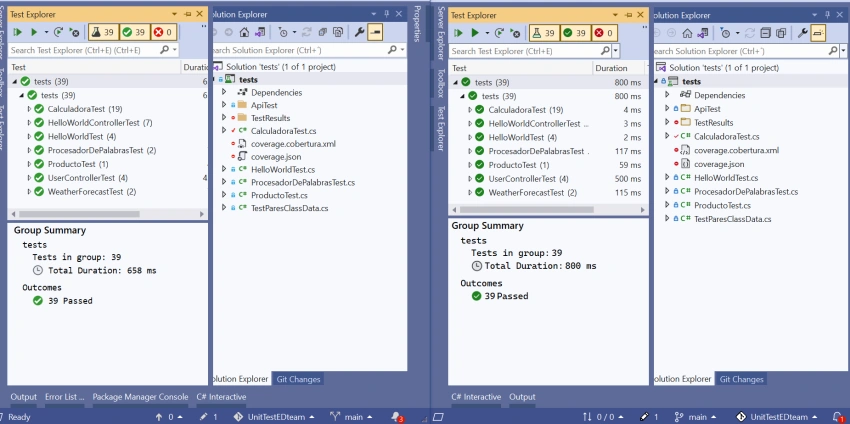Switch views icon in the right Solution Explorer

(703, 33)
